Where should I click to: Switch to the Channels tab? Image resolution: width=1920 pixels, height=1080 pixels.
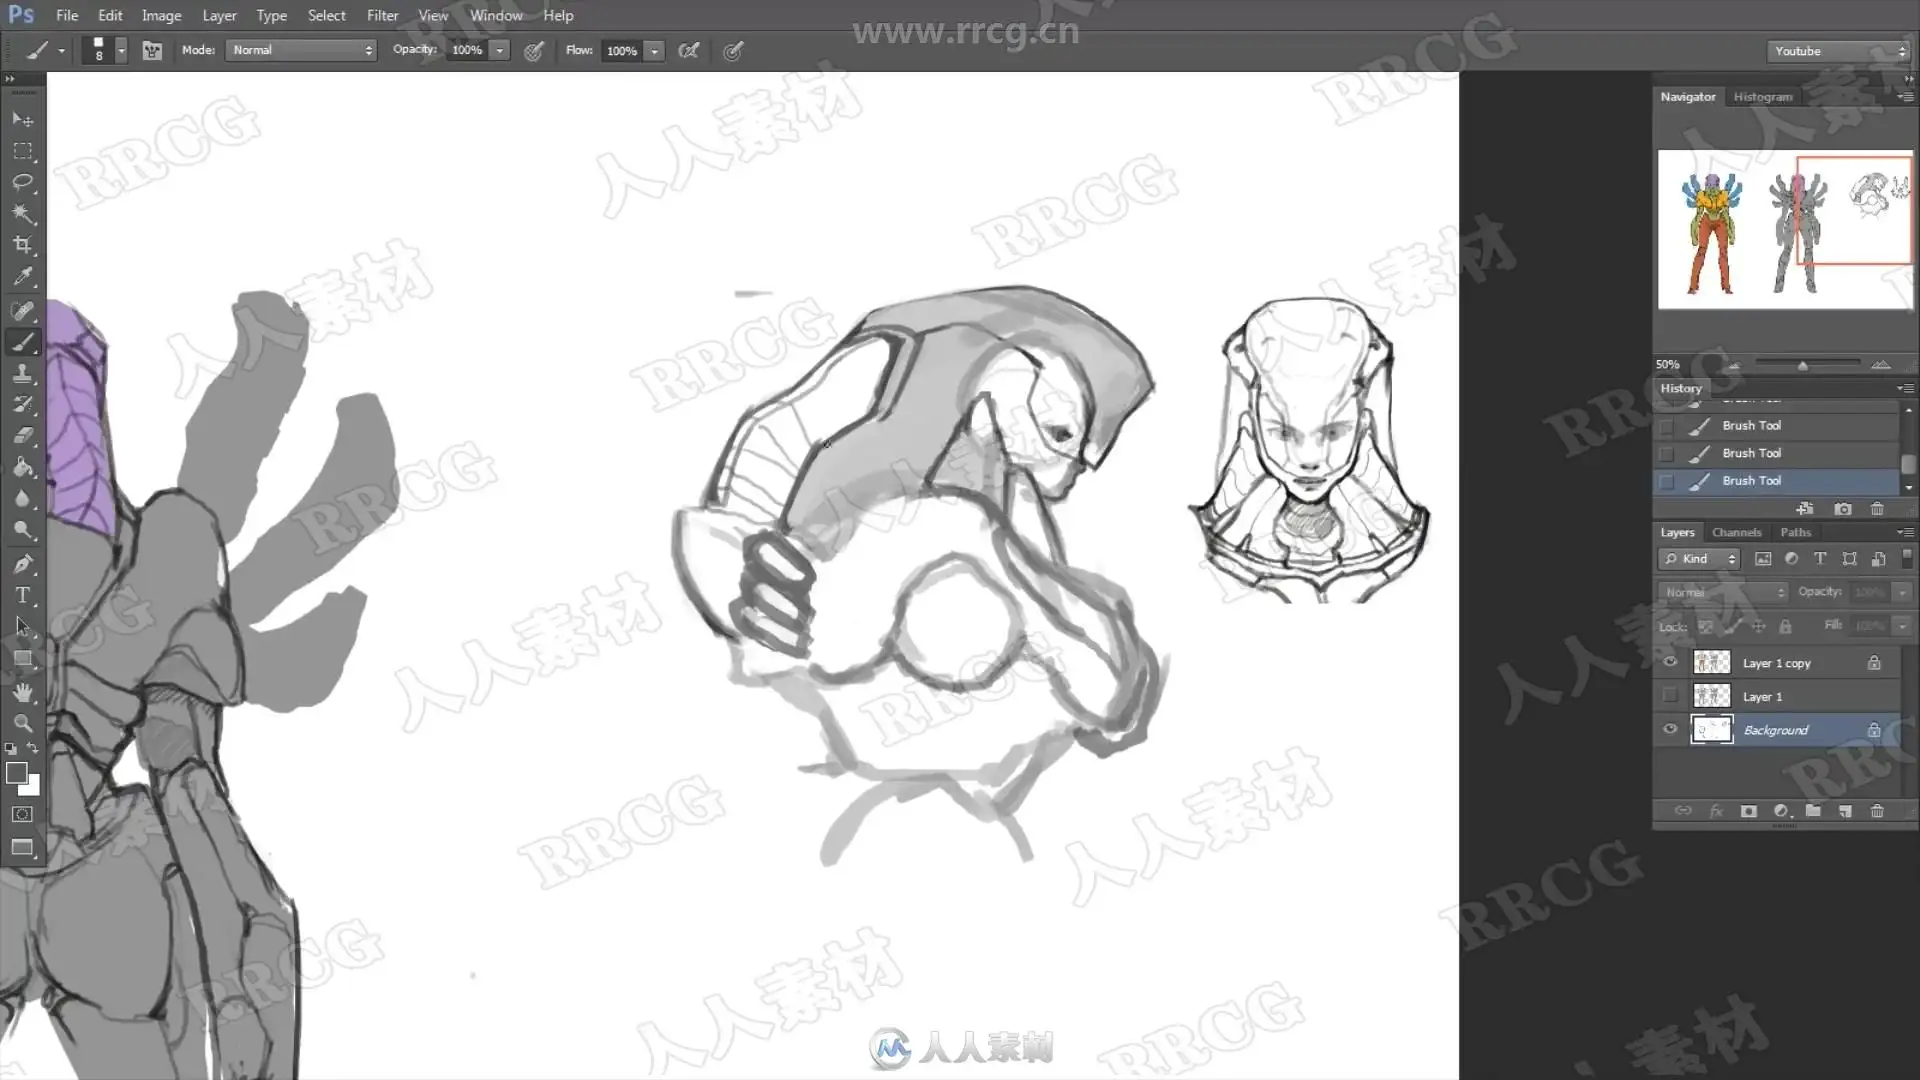[x=1736, y=532]
